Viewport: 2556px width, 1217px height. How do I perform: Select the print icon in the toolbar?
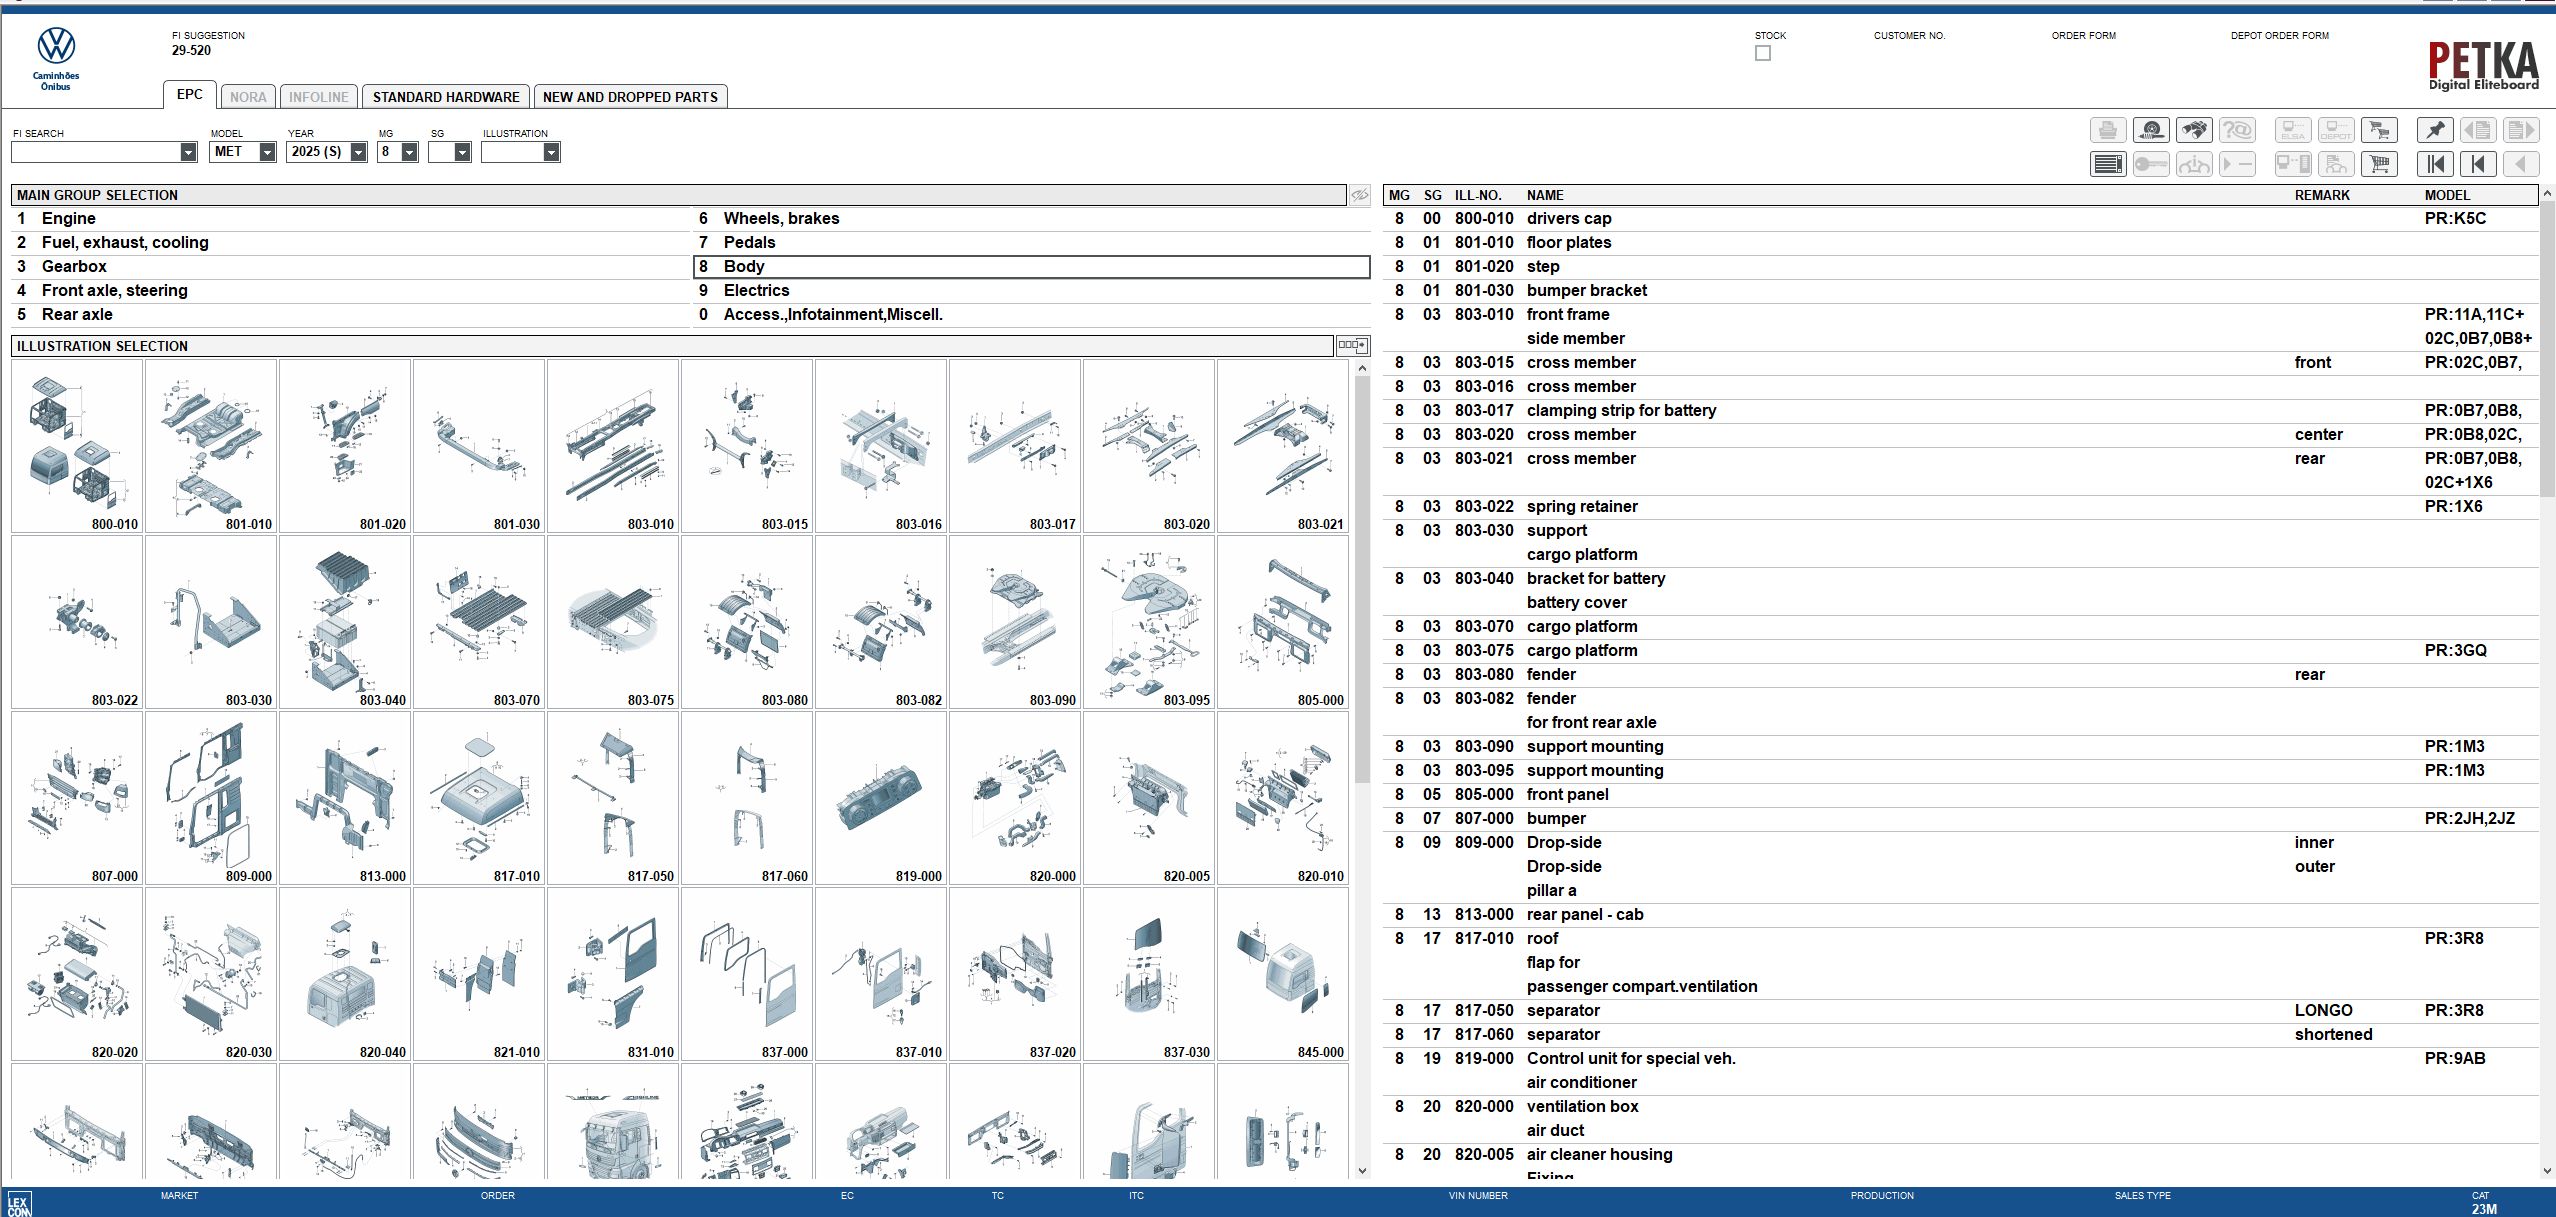pyautogui.click(x=2108, y=129)
